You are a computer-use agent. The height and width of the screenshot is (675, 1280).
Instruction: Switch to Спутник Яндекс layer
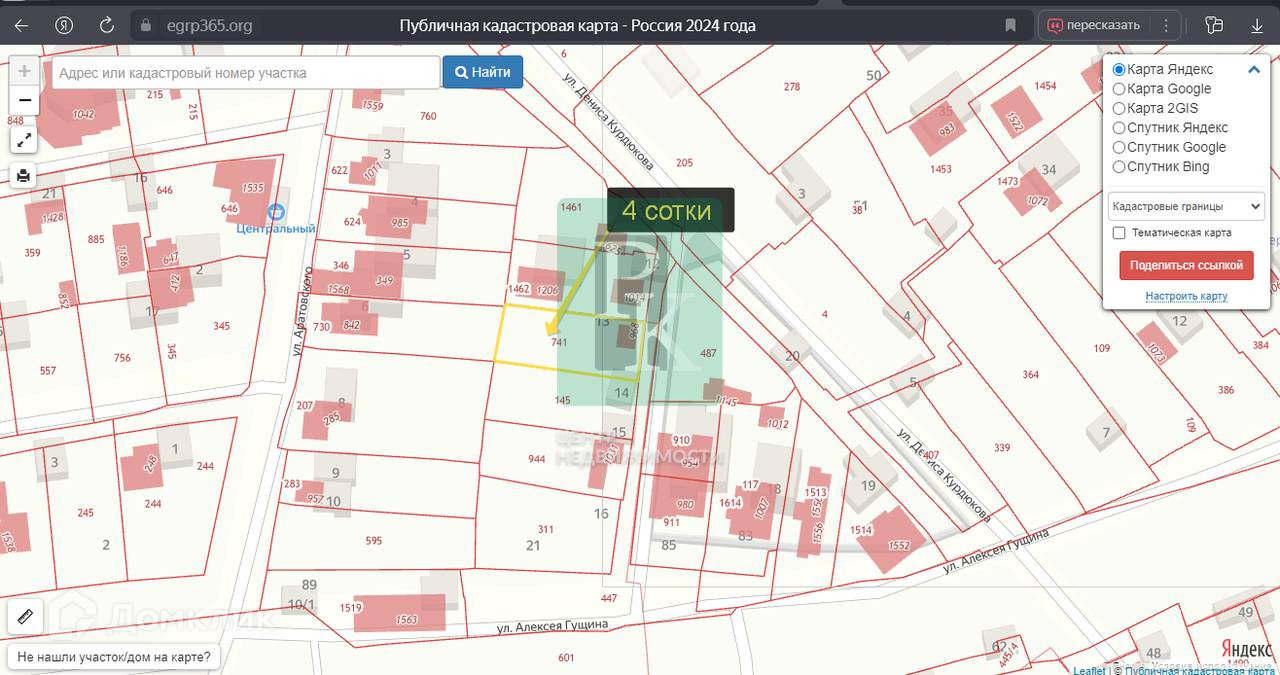[x=1119, y=128]
